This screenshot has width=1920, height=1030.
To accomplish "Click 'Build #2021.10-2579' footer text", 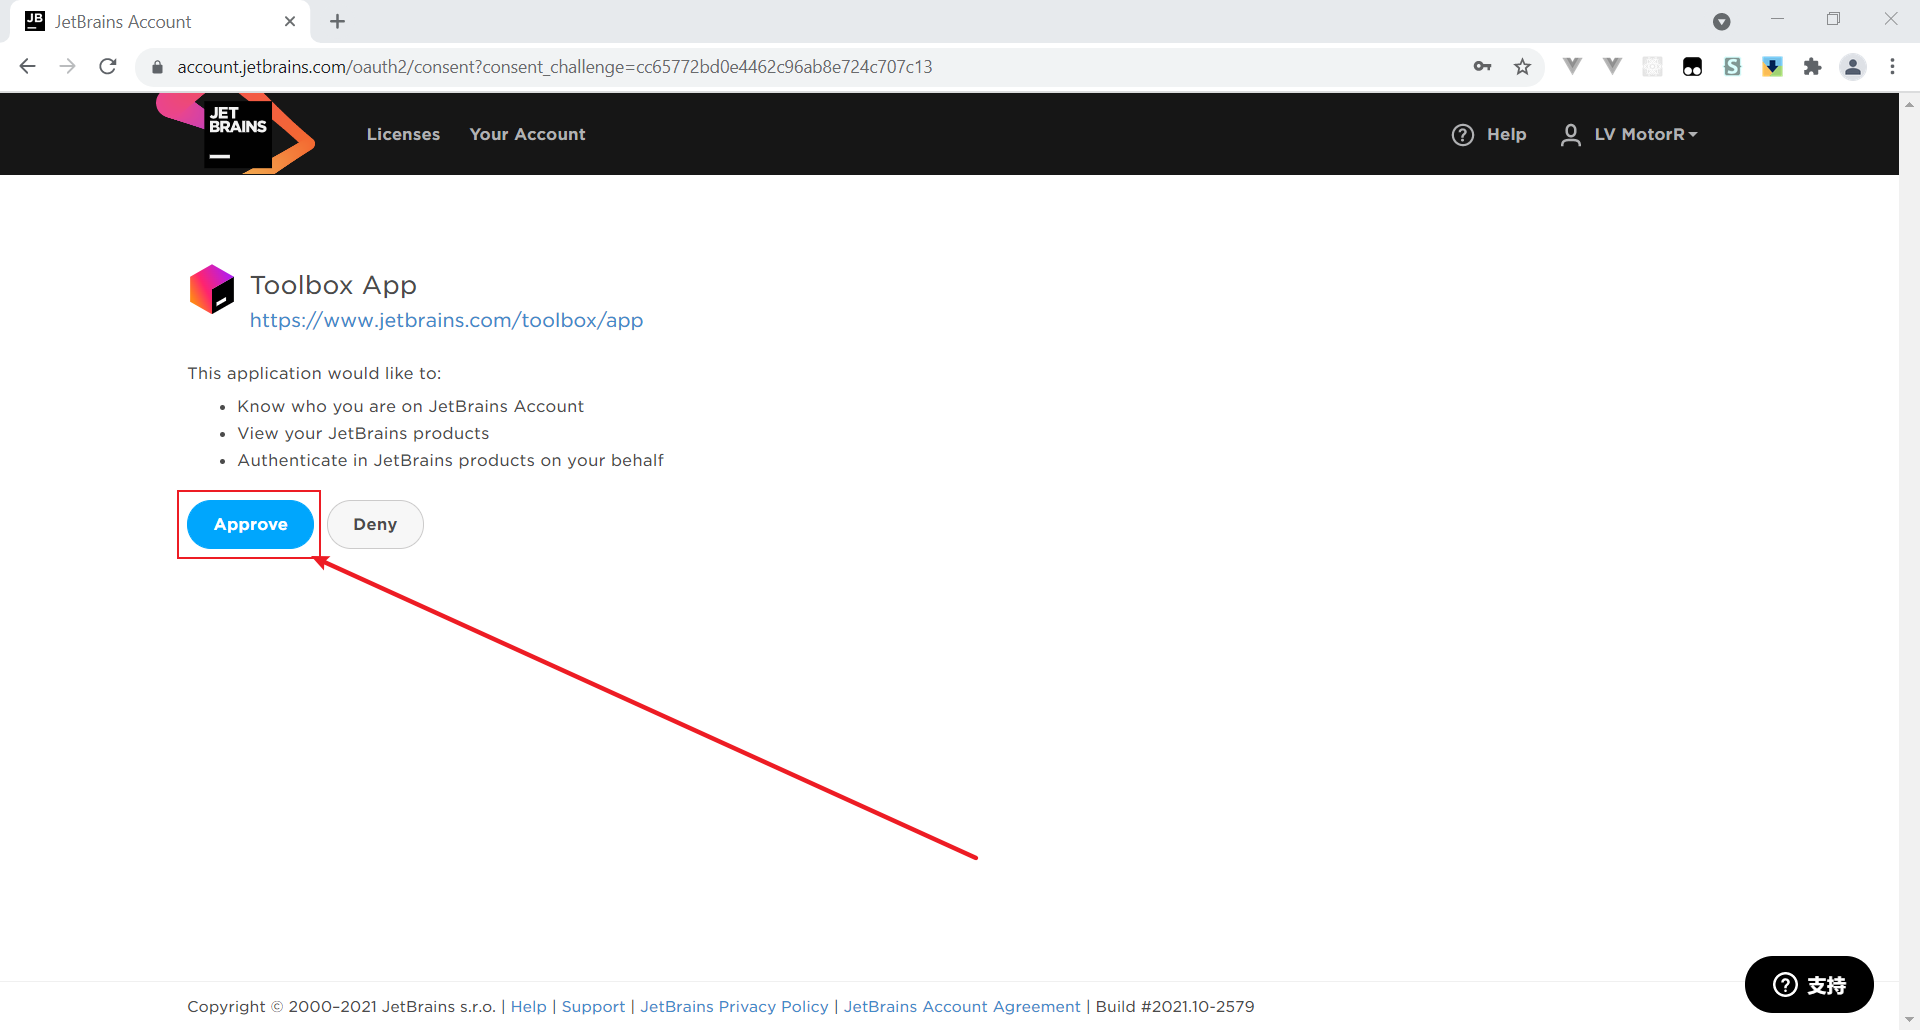I will pos(1175,1006).
